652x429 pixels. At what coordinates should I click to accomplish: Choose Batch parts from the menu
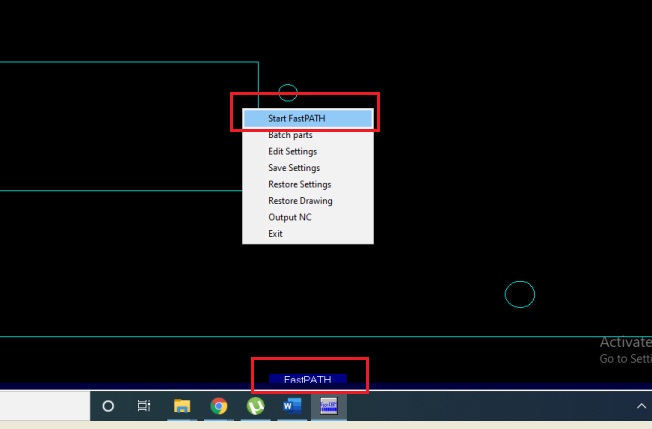[x=308, y=135]
